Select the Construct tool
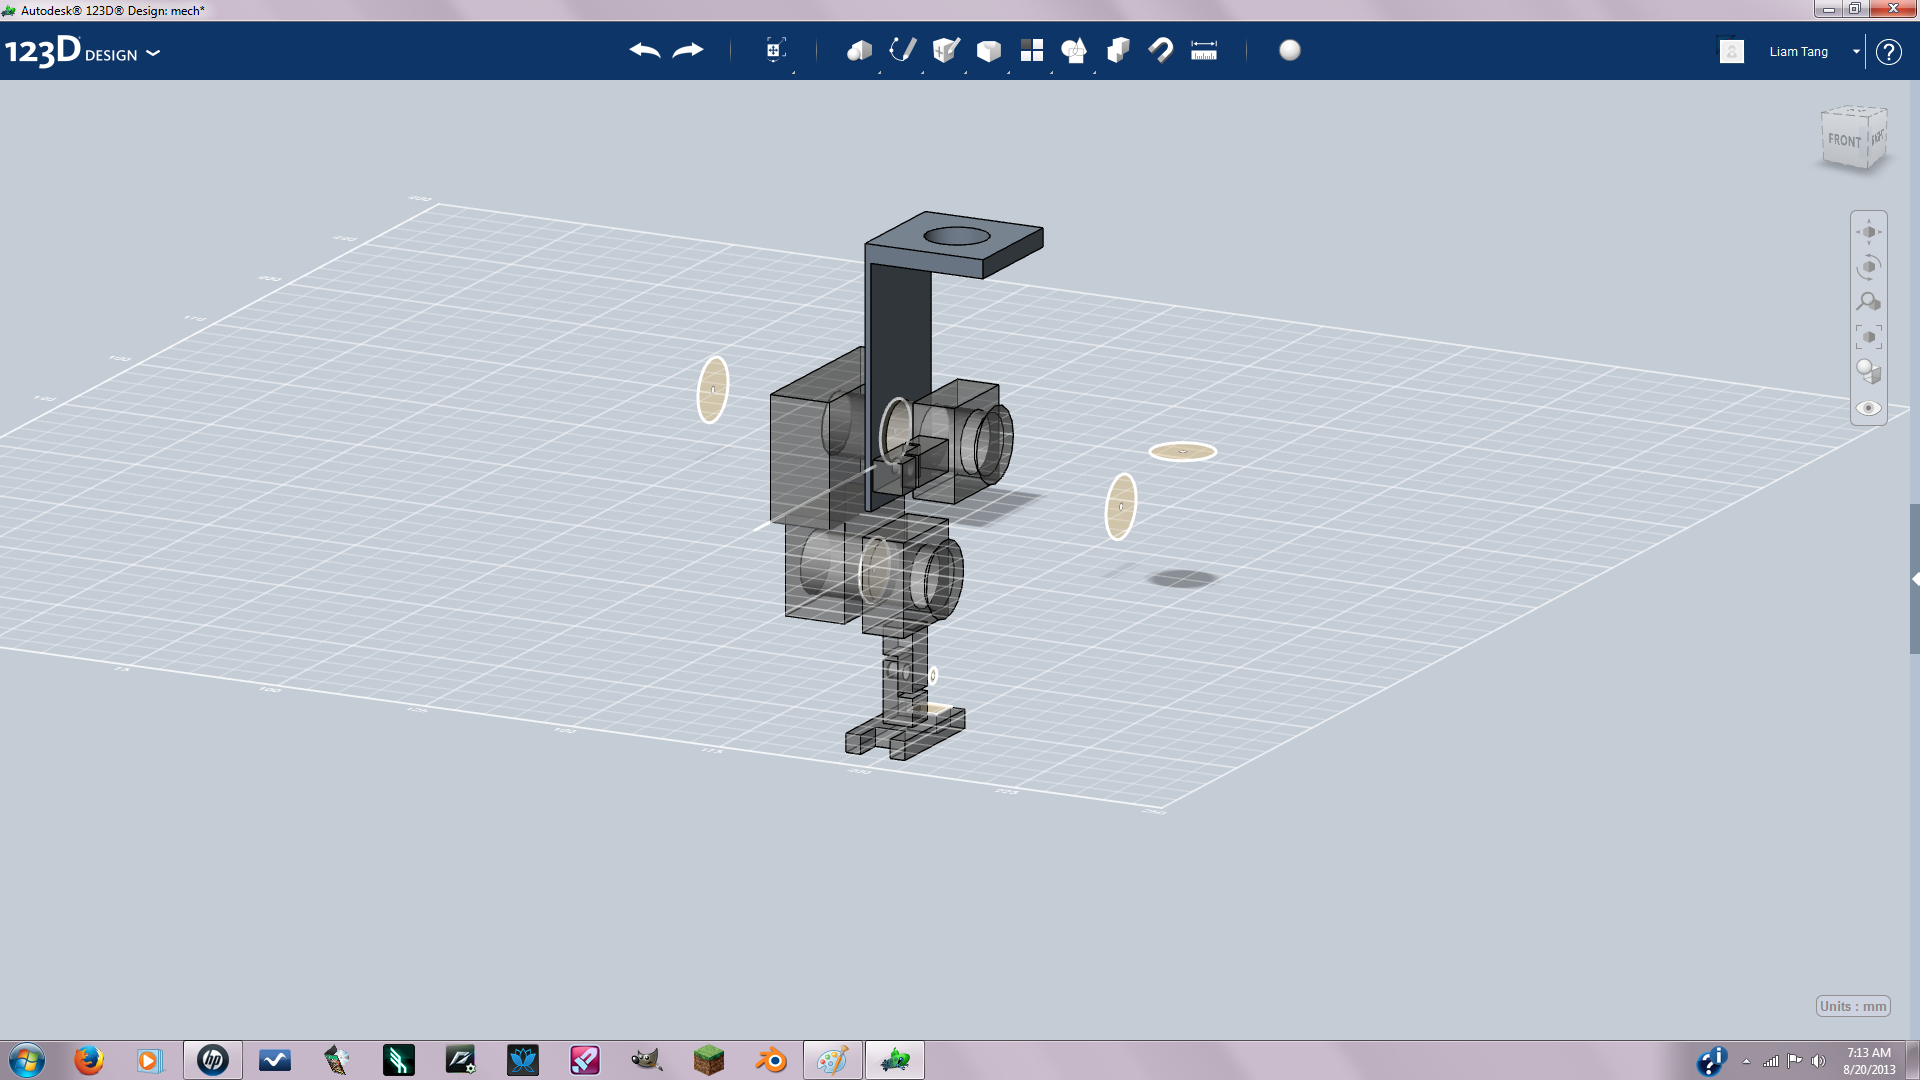Viewport: 1920px width, 1080px height. point(946,51)
